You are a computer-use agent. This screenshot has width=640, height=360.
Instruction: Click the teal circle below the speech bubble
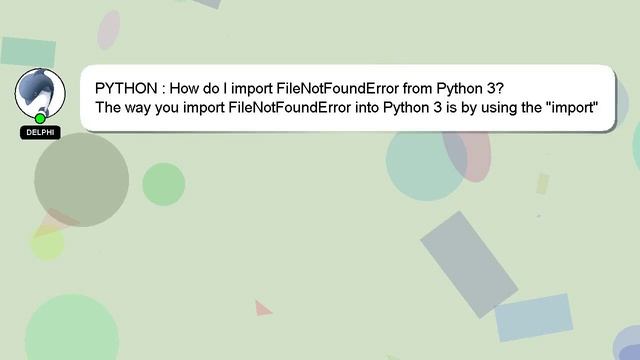tap(424, 165)
